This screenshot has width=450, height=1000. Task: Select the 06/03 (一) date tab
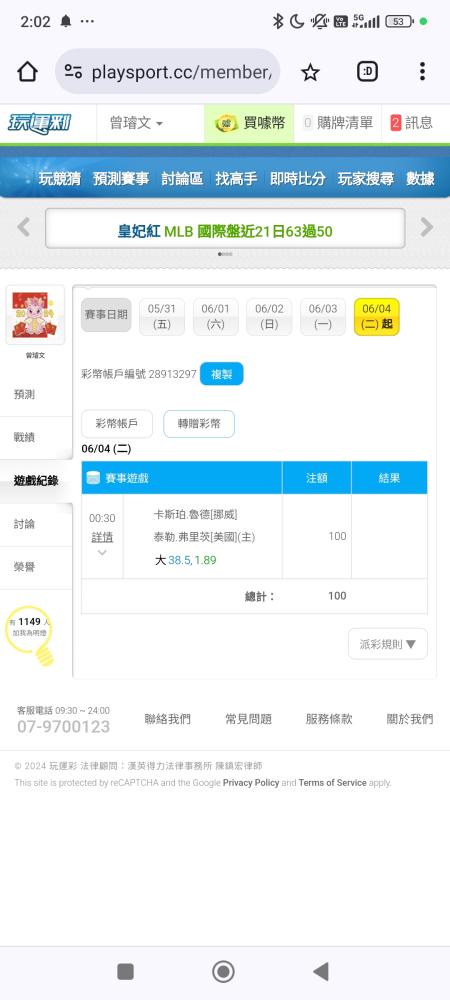[x=323, y=316]
